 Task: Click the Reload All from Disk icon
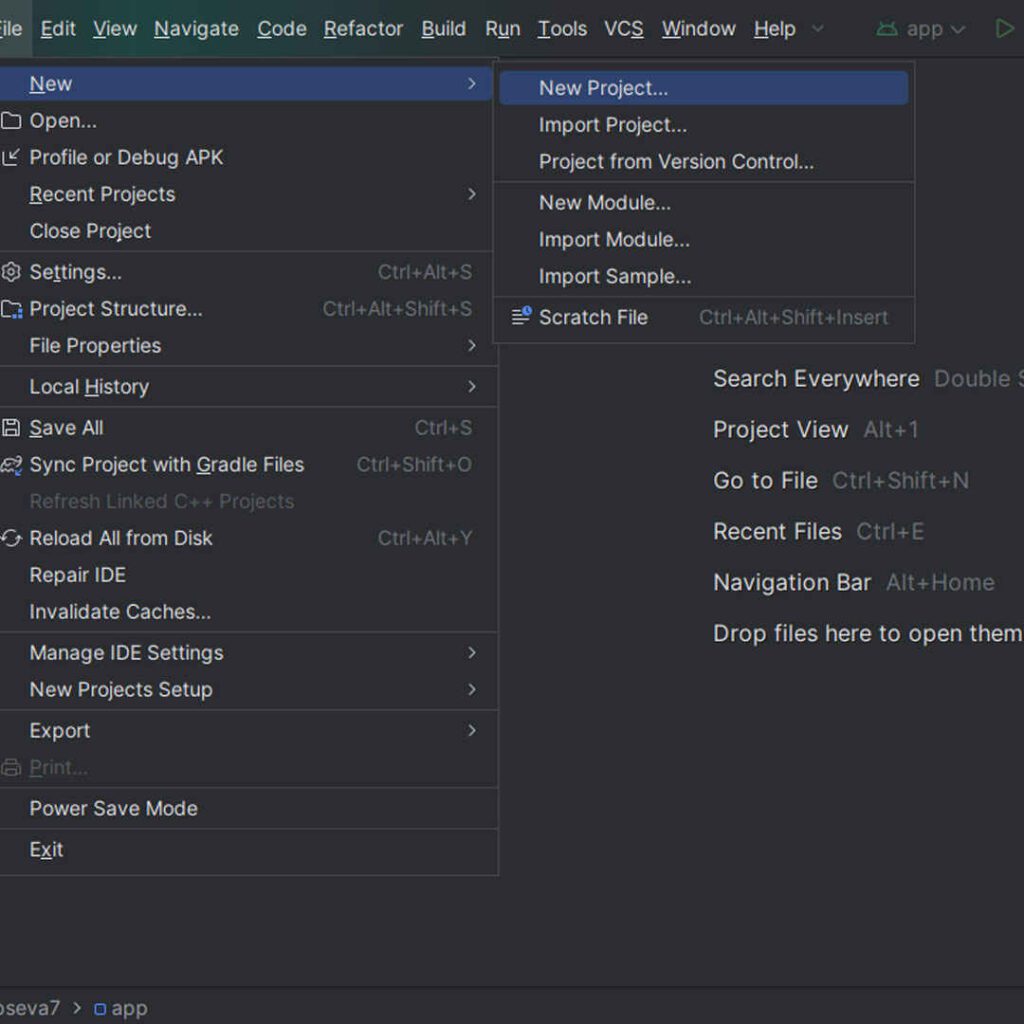(x=11, y=538)
